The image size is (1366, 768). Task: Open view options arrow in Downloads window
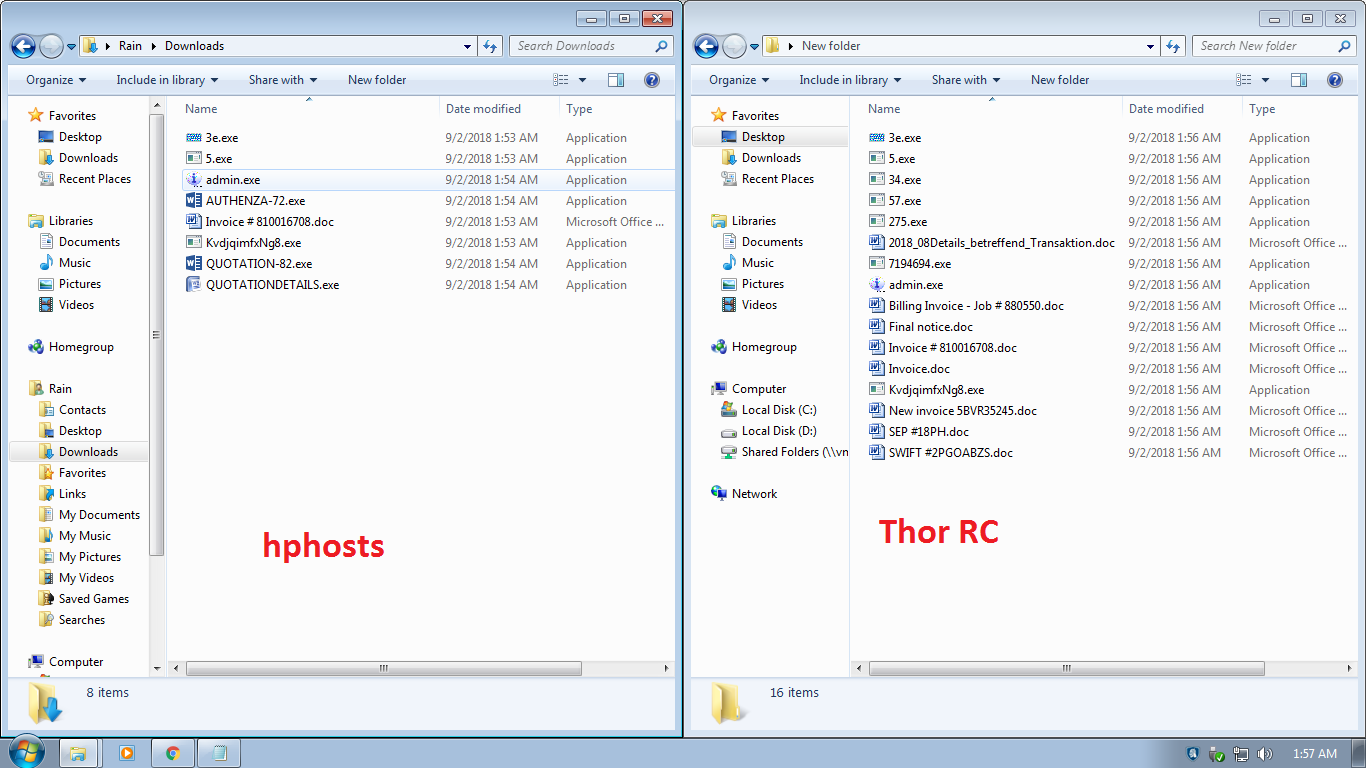pos(582,80)
